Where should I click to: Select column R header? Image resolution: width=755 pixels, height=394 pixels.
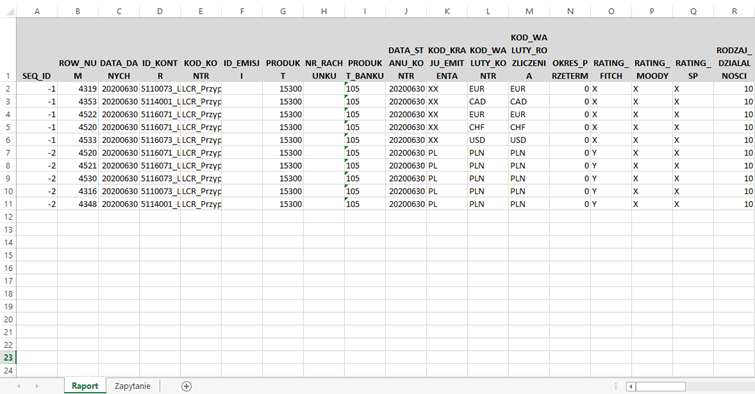(x=734, y=11)
